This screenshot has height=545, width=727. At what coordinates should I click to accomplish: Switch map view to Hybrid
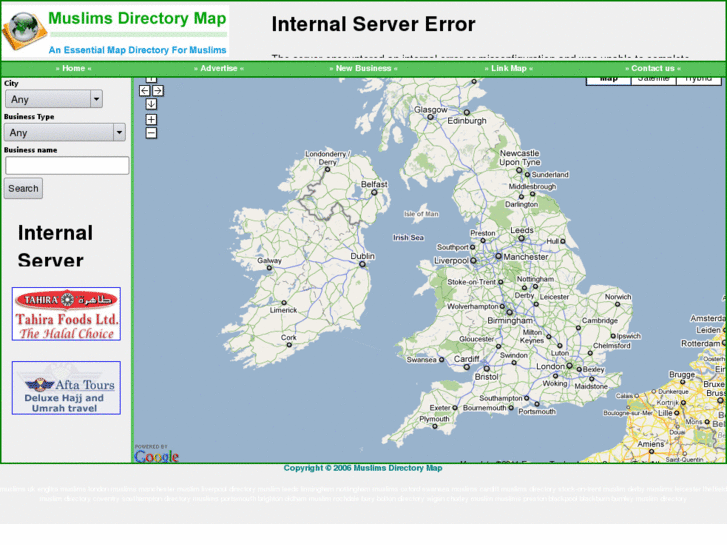(698, 79)
